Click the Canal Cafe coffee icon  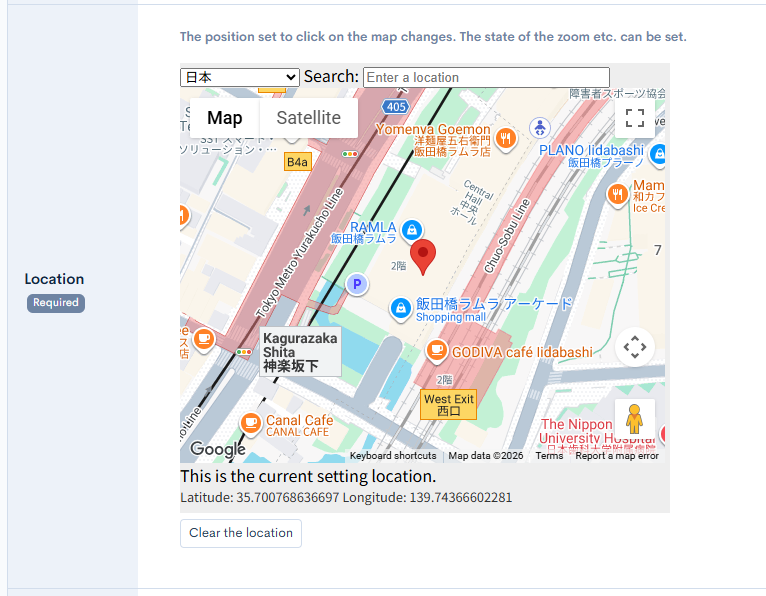tap(251, 422)
